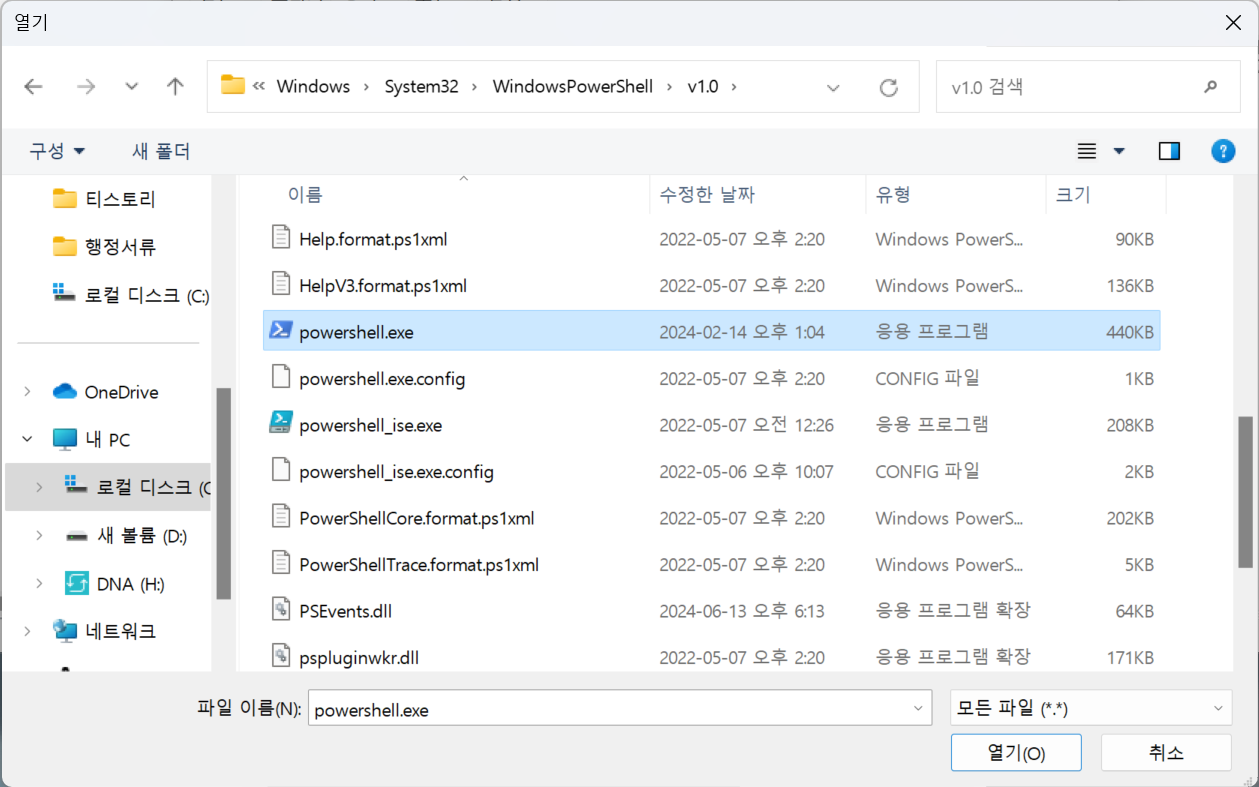Expand the 새 볼륨 (D:) node
The width and height of the screenshot is (1259, 787).
point(39,536)
